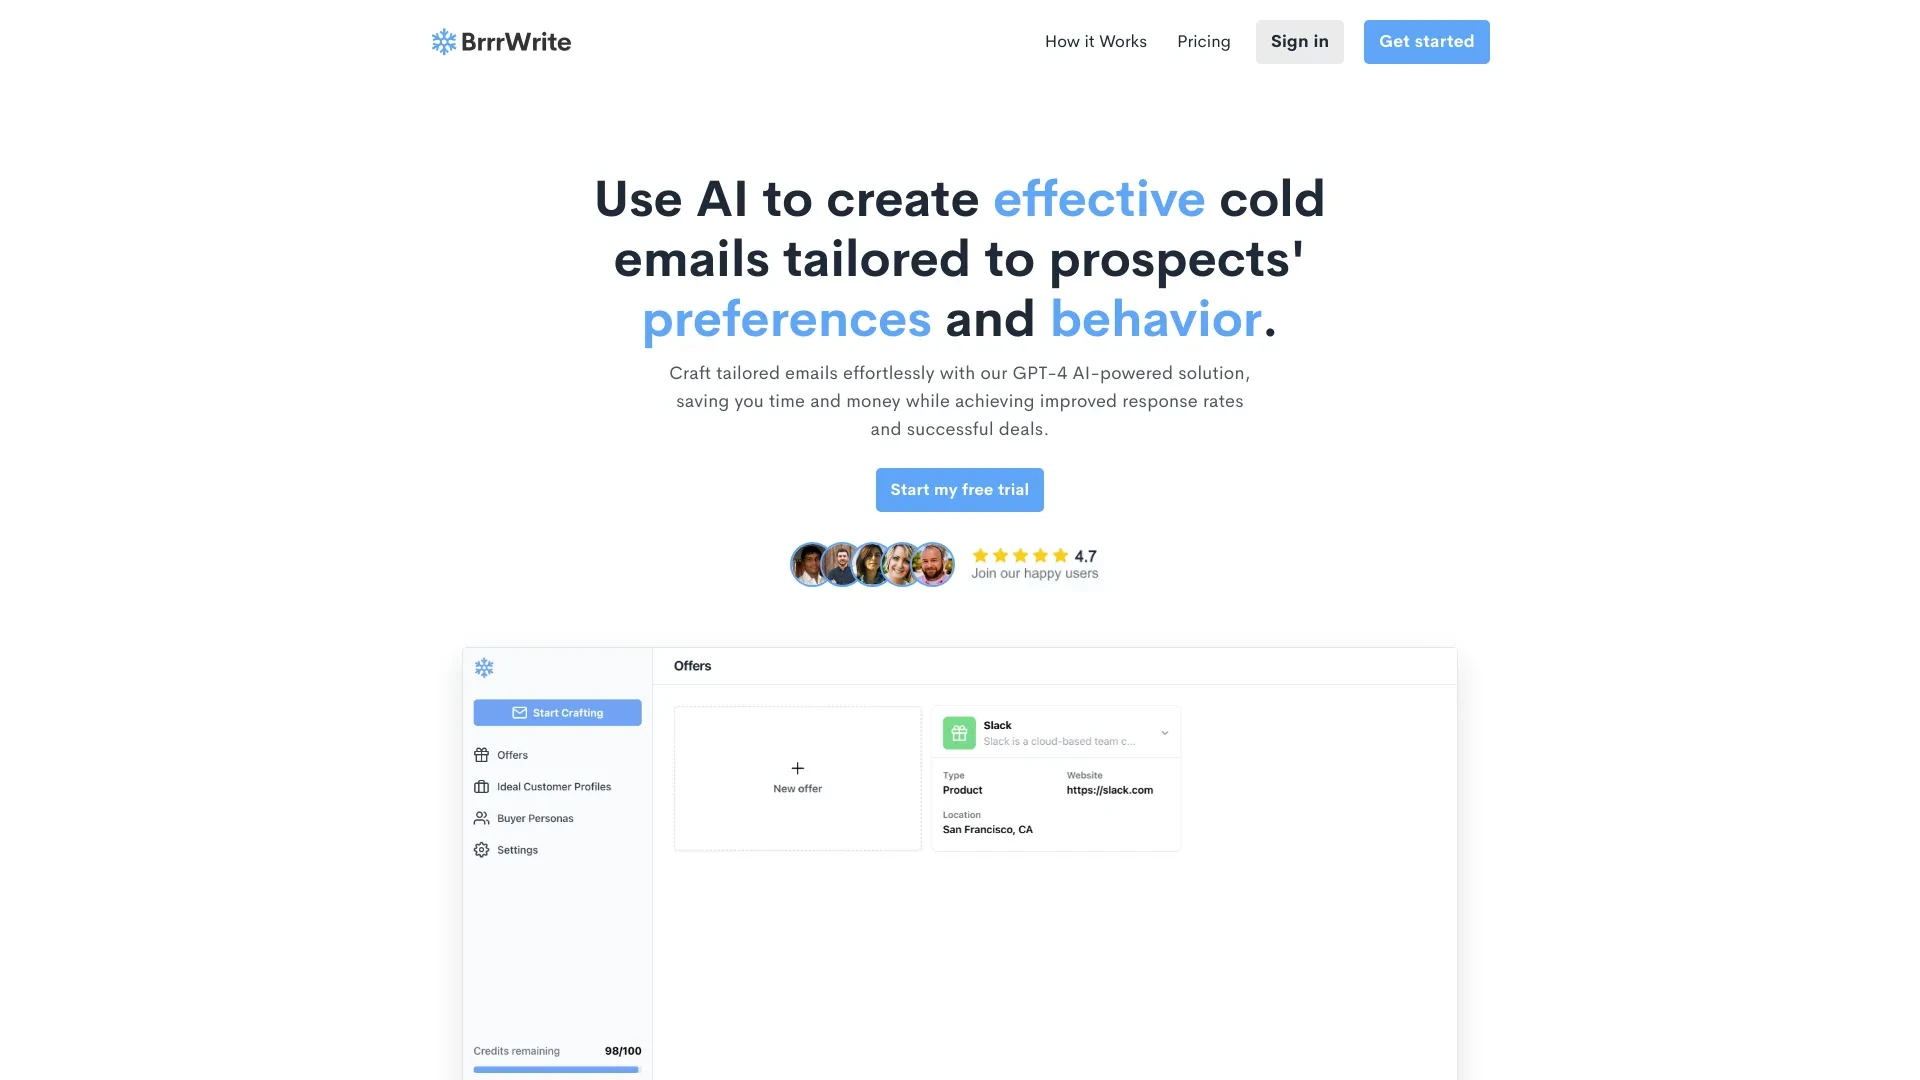Screen dimensions: 1920x1080
Task: Click the snowflake icon in sidebar header
Action: [484, 665]
